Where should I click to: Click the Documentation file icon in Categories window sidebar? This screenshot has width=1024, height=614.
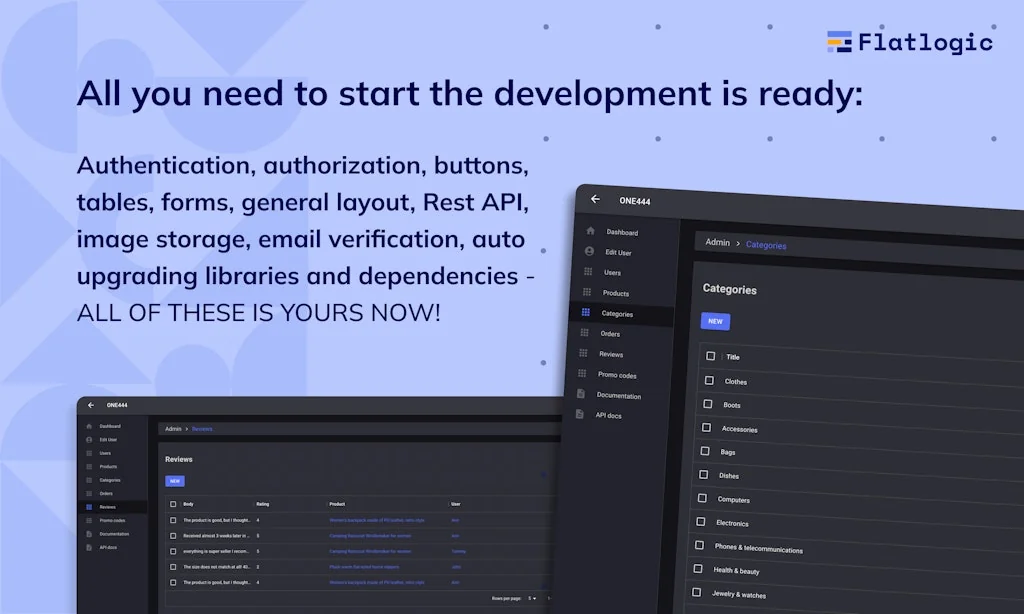[581, 394]
